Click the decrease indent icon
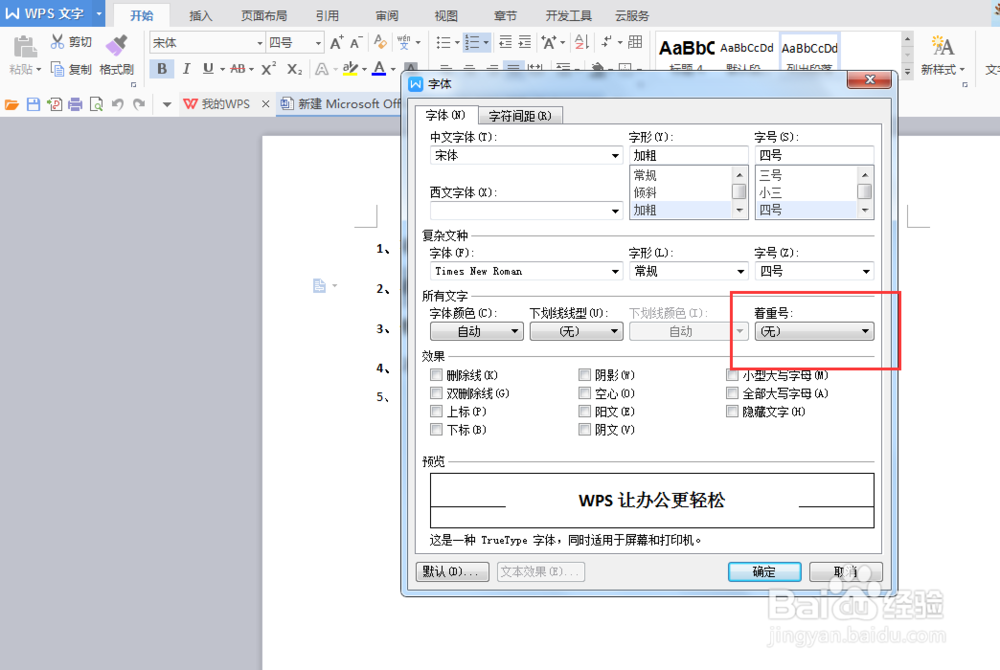Viewport: 1000px width, 670px height. click(505, 43)
